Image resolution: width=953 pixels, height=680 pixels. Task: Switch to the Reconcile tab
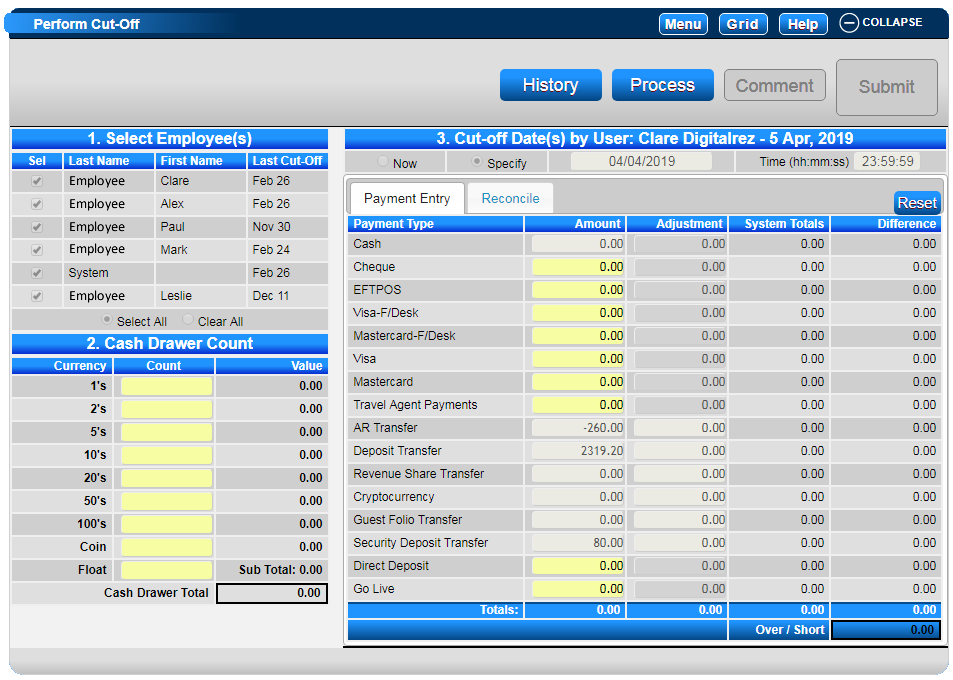pos(511,199)
